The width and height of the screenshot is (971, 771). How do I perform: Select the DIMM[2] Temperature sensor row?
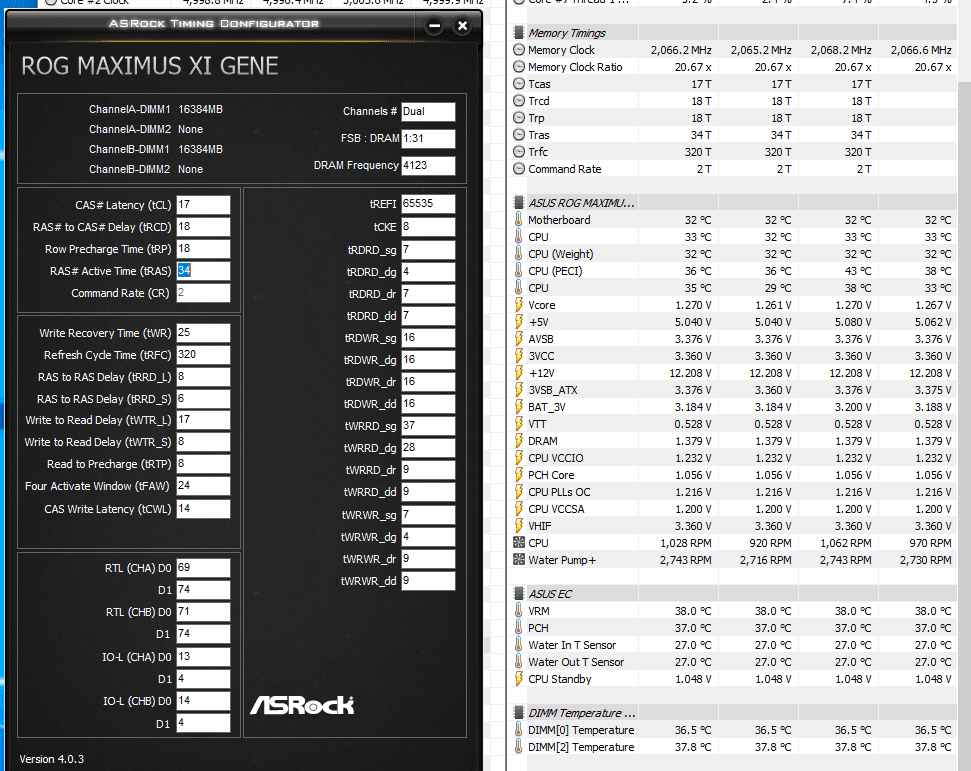tap(734, 747)
